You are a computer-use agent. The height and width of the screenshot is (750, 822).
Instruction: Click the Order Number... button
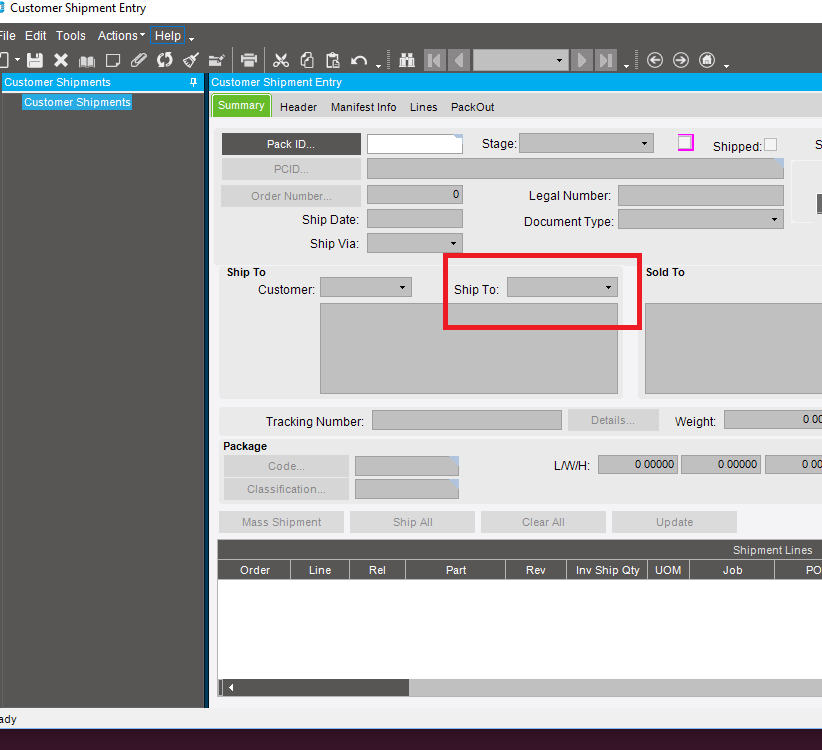click(291, 196)
